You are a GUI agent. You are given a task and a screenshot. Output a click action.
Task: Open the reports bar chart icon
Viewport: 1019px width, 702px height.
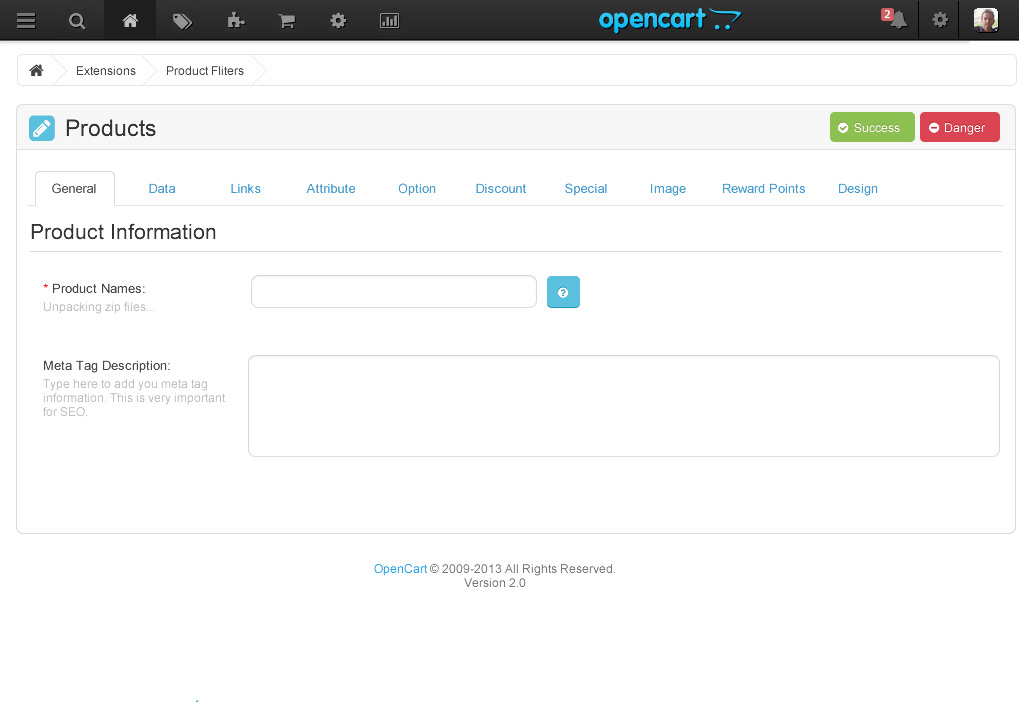pos(389,21)
